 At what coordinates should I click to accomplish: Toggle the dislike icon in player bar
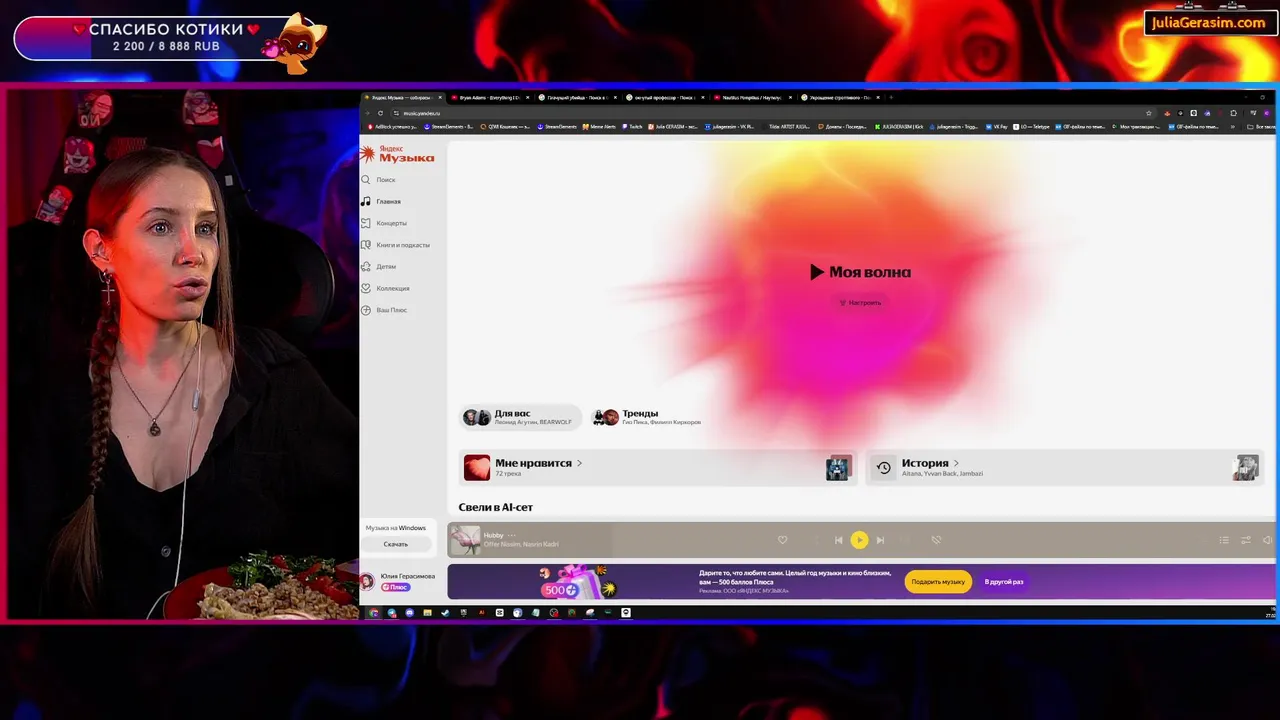[x=936, y=540]
